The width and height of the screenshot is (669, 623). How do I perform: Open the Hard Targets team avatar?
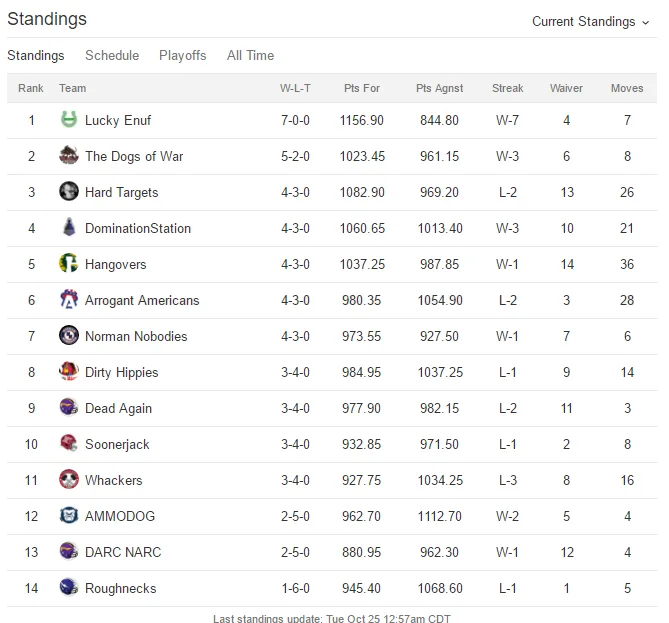point(69,191)
